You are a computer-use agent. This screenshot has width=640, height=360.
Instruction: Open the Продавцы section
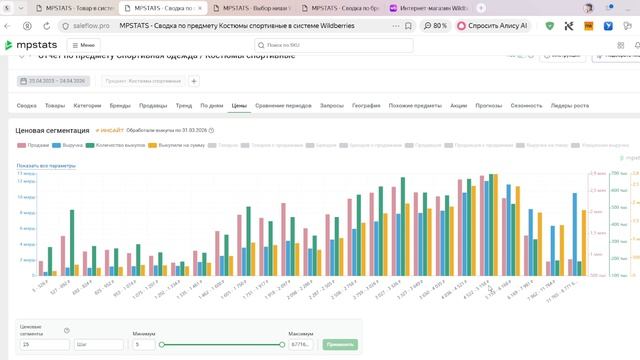click(153, 105)
